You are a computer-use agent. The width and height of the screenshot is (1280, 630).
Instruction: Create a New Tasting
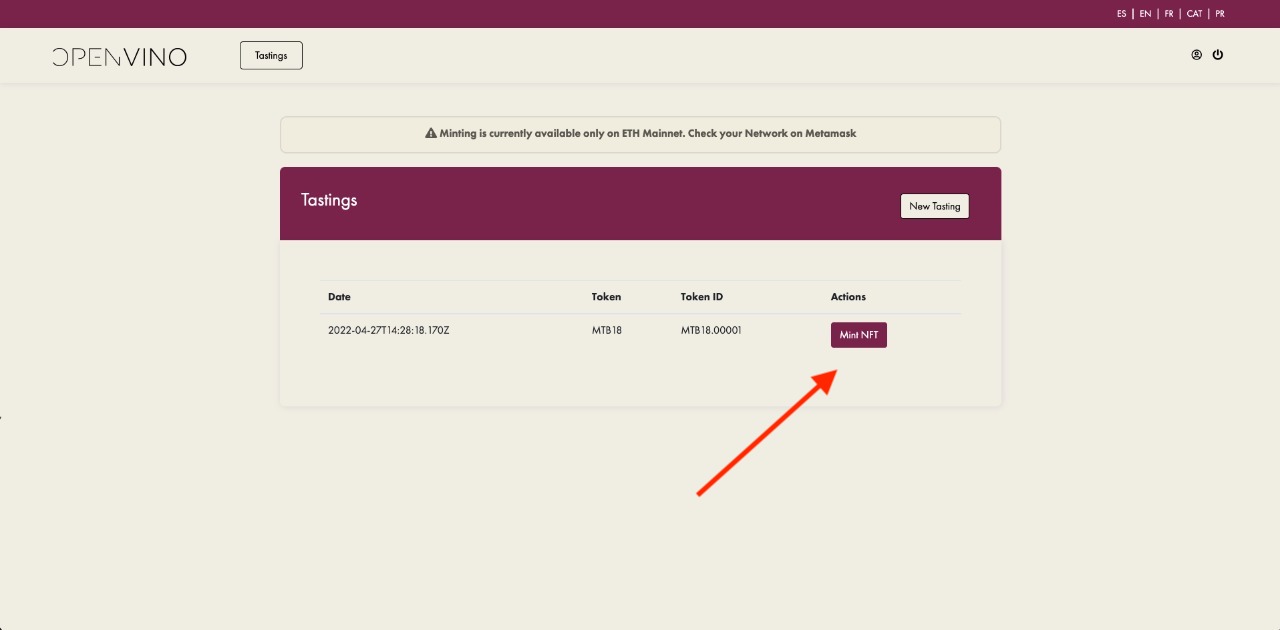click(935, 206)
